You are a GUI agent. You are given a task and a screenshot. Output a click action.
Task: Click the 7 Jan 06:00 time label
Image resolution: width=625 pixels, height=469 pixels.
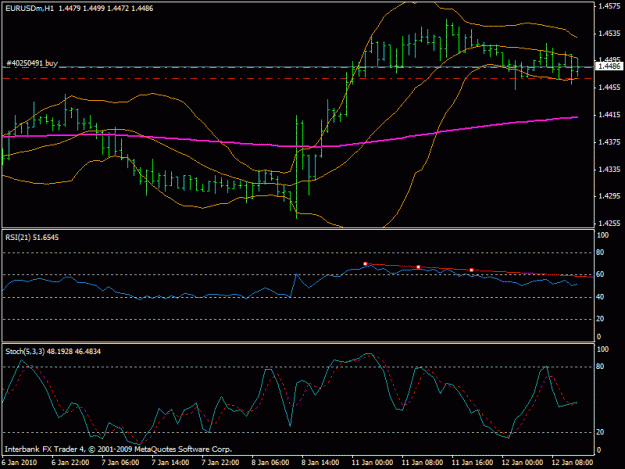coord(120,463)
